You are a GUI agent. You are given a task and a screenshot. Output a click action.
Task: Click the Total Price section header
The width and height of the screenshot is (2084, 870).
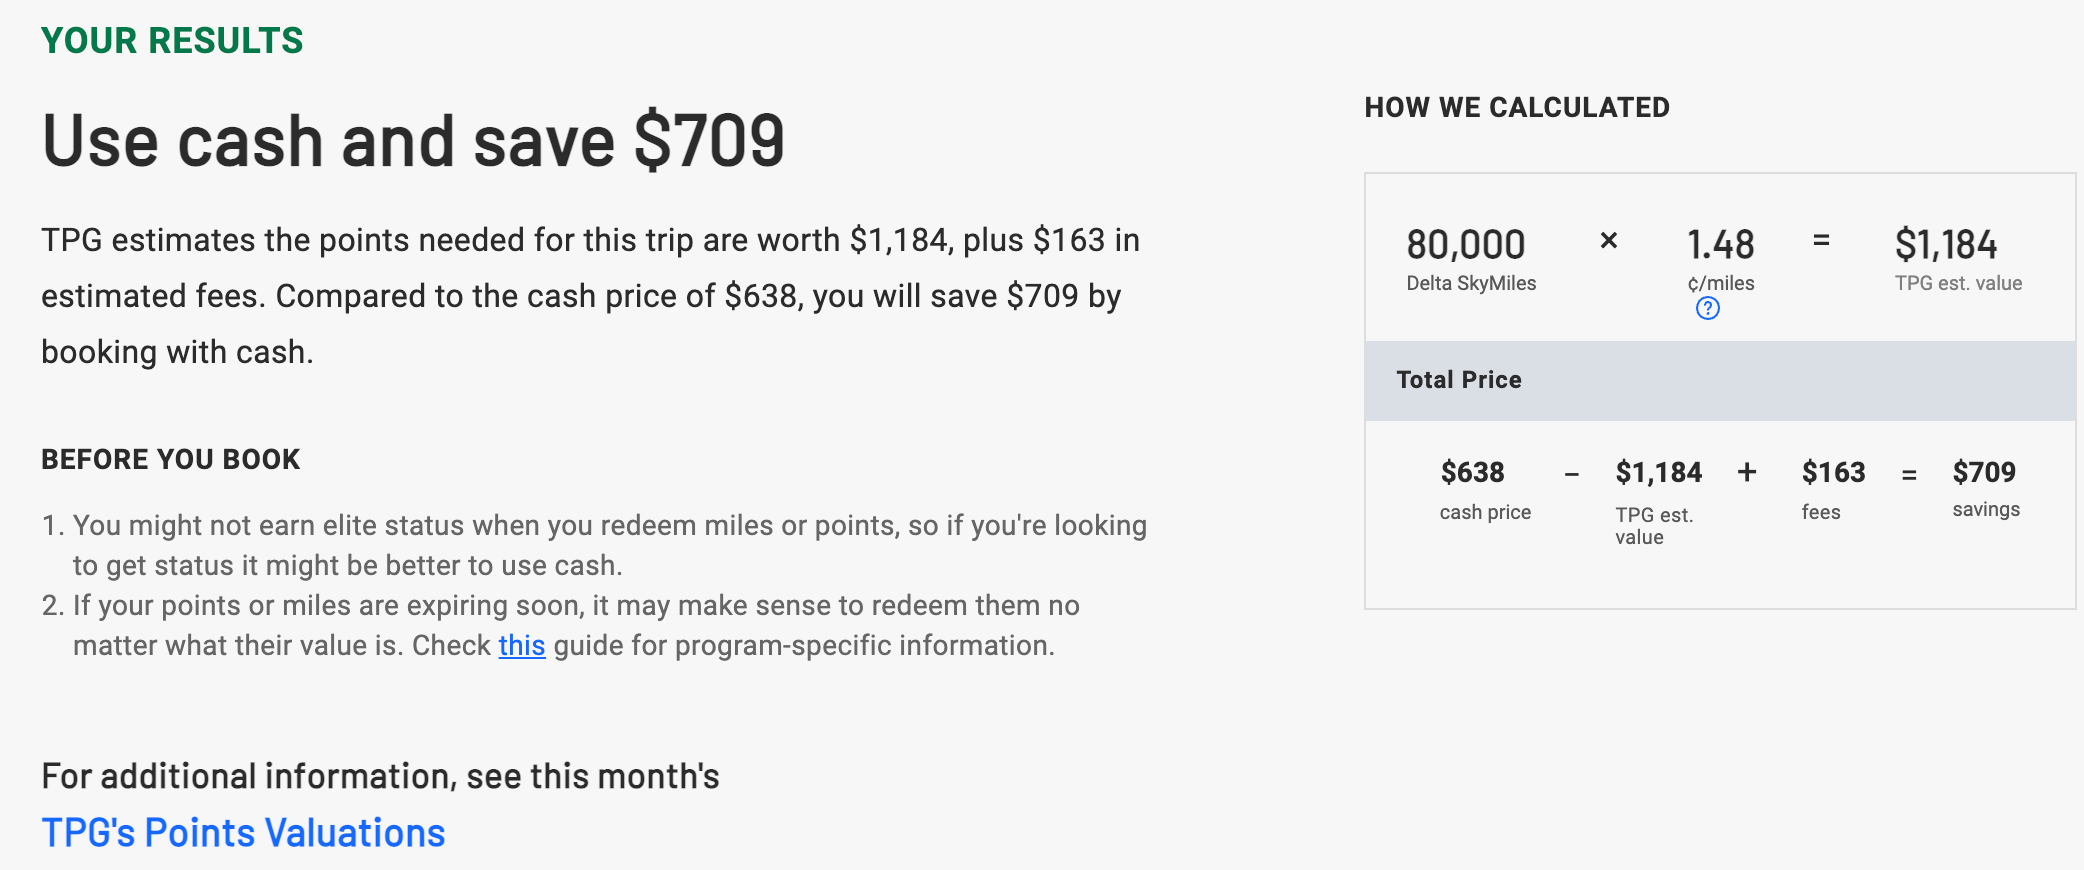point(1458,380)
